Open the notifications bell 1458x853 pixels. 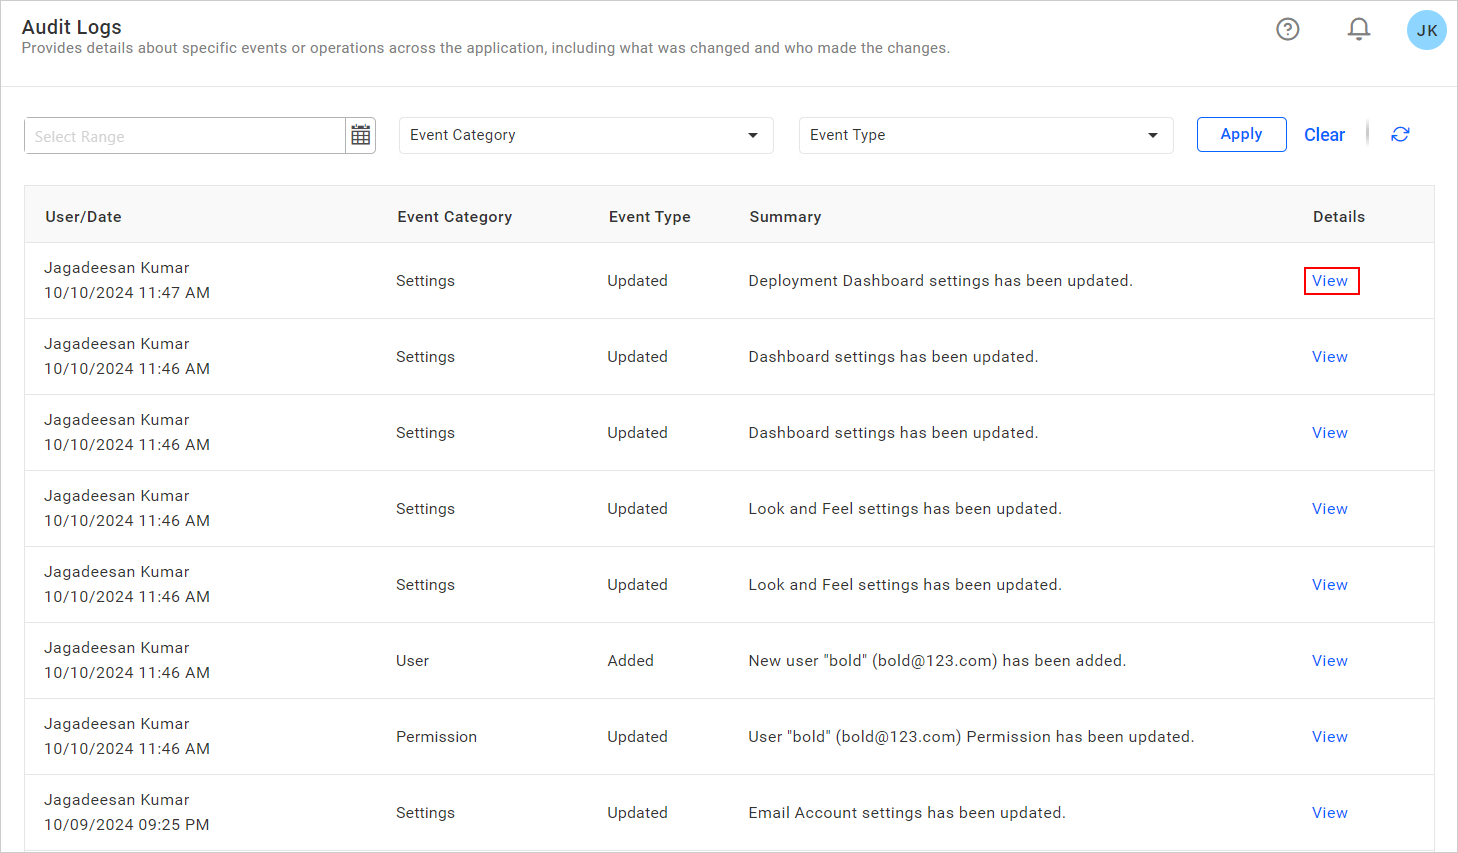tap(1359, 29)
